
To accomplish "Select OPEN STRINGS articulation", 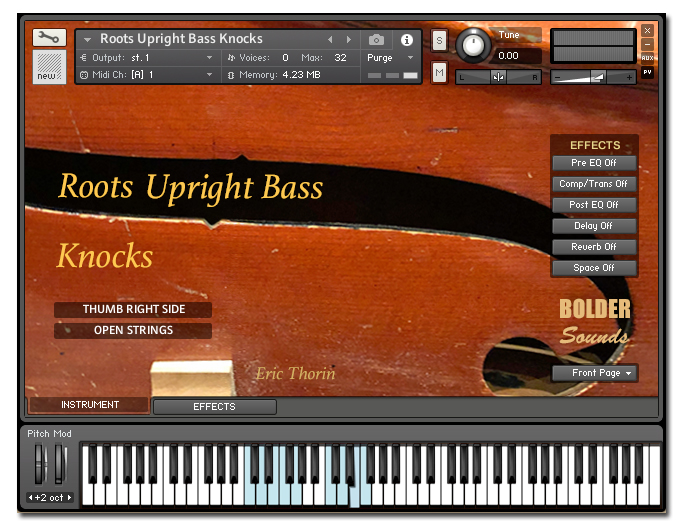I will point(133,330).
